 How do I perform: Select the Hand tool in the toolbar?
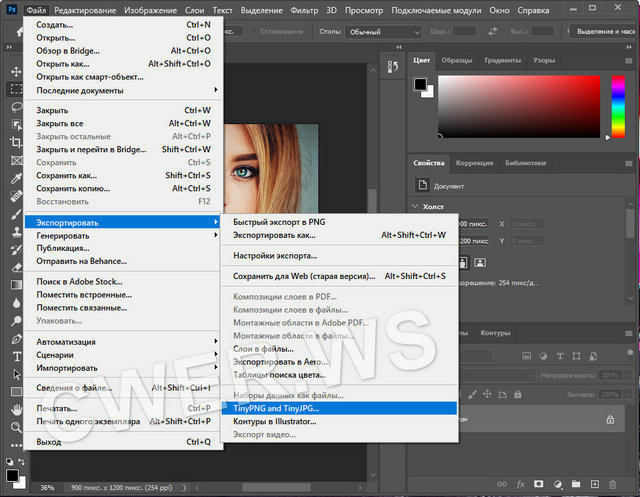pos(16,410)
